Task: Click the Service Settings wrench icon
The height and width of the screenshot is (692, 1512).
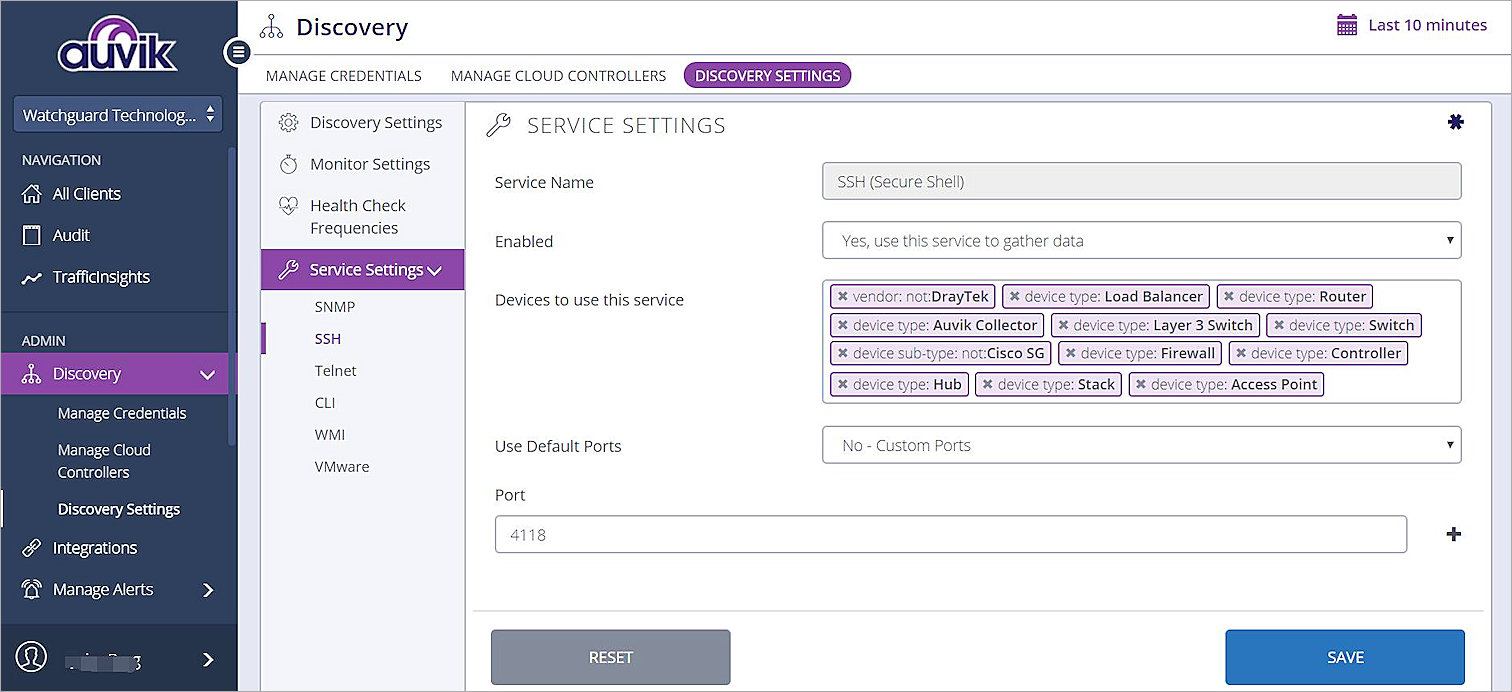Action: 289,269
